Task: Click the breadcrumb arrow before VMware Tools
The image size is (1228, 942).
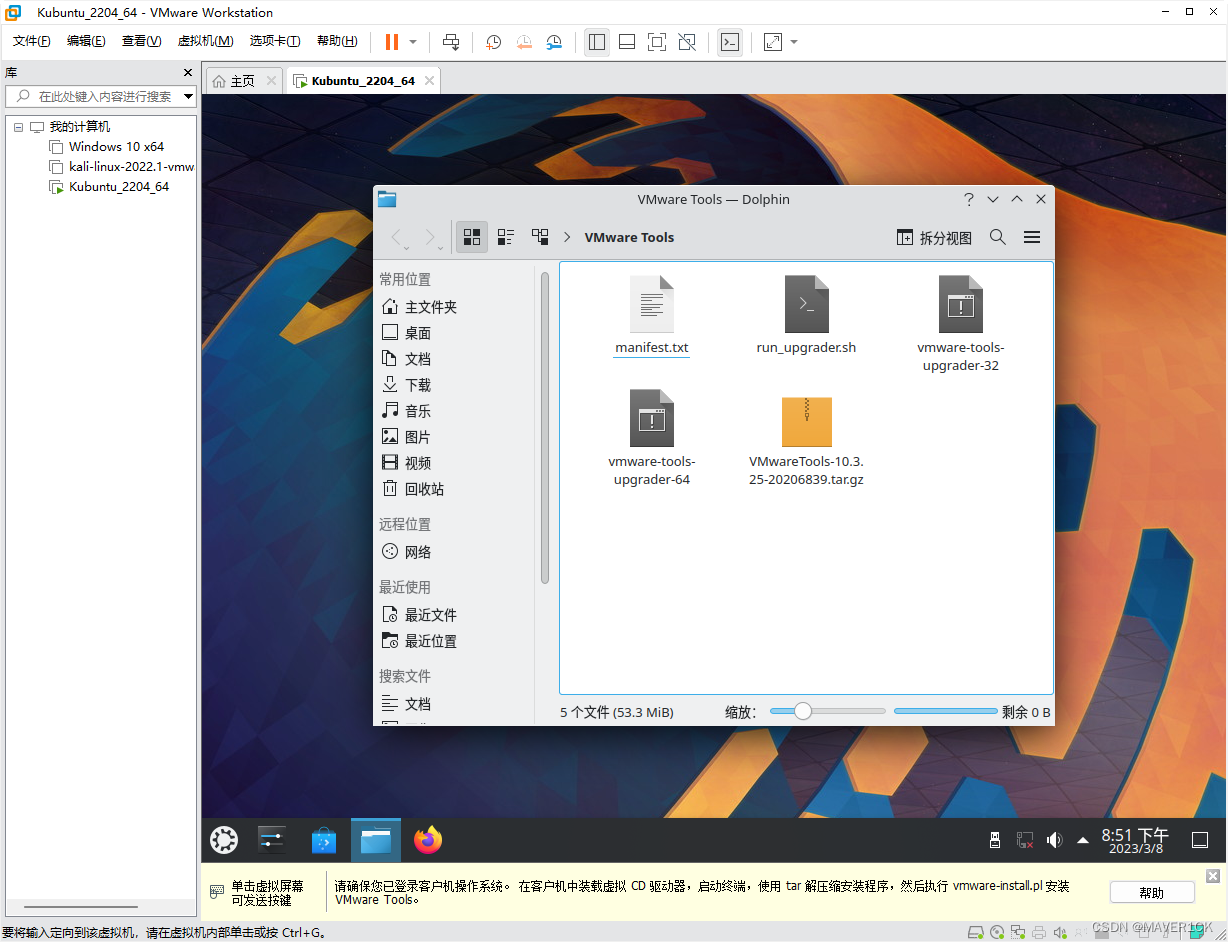Action: pyautogui.click(x=567, y=238)
